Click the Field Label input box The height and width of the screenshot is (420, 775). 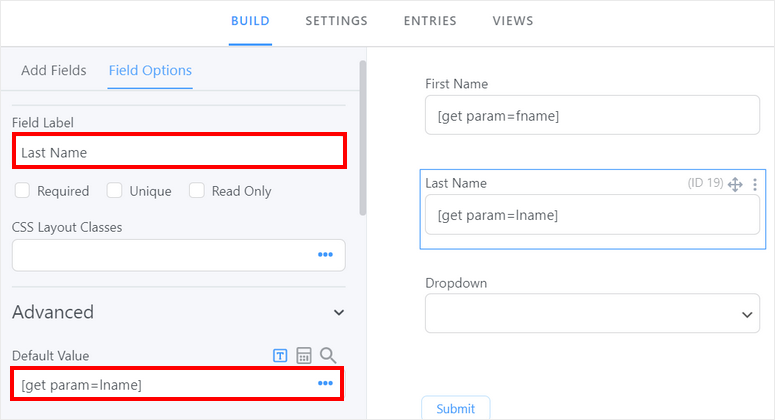[x=180, y=152]
